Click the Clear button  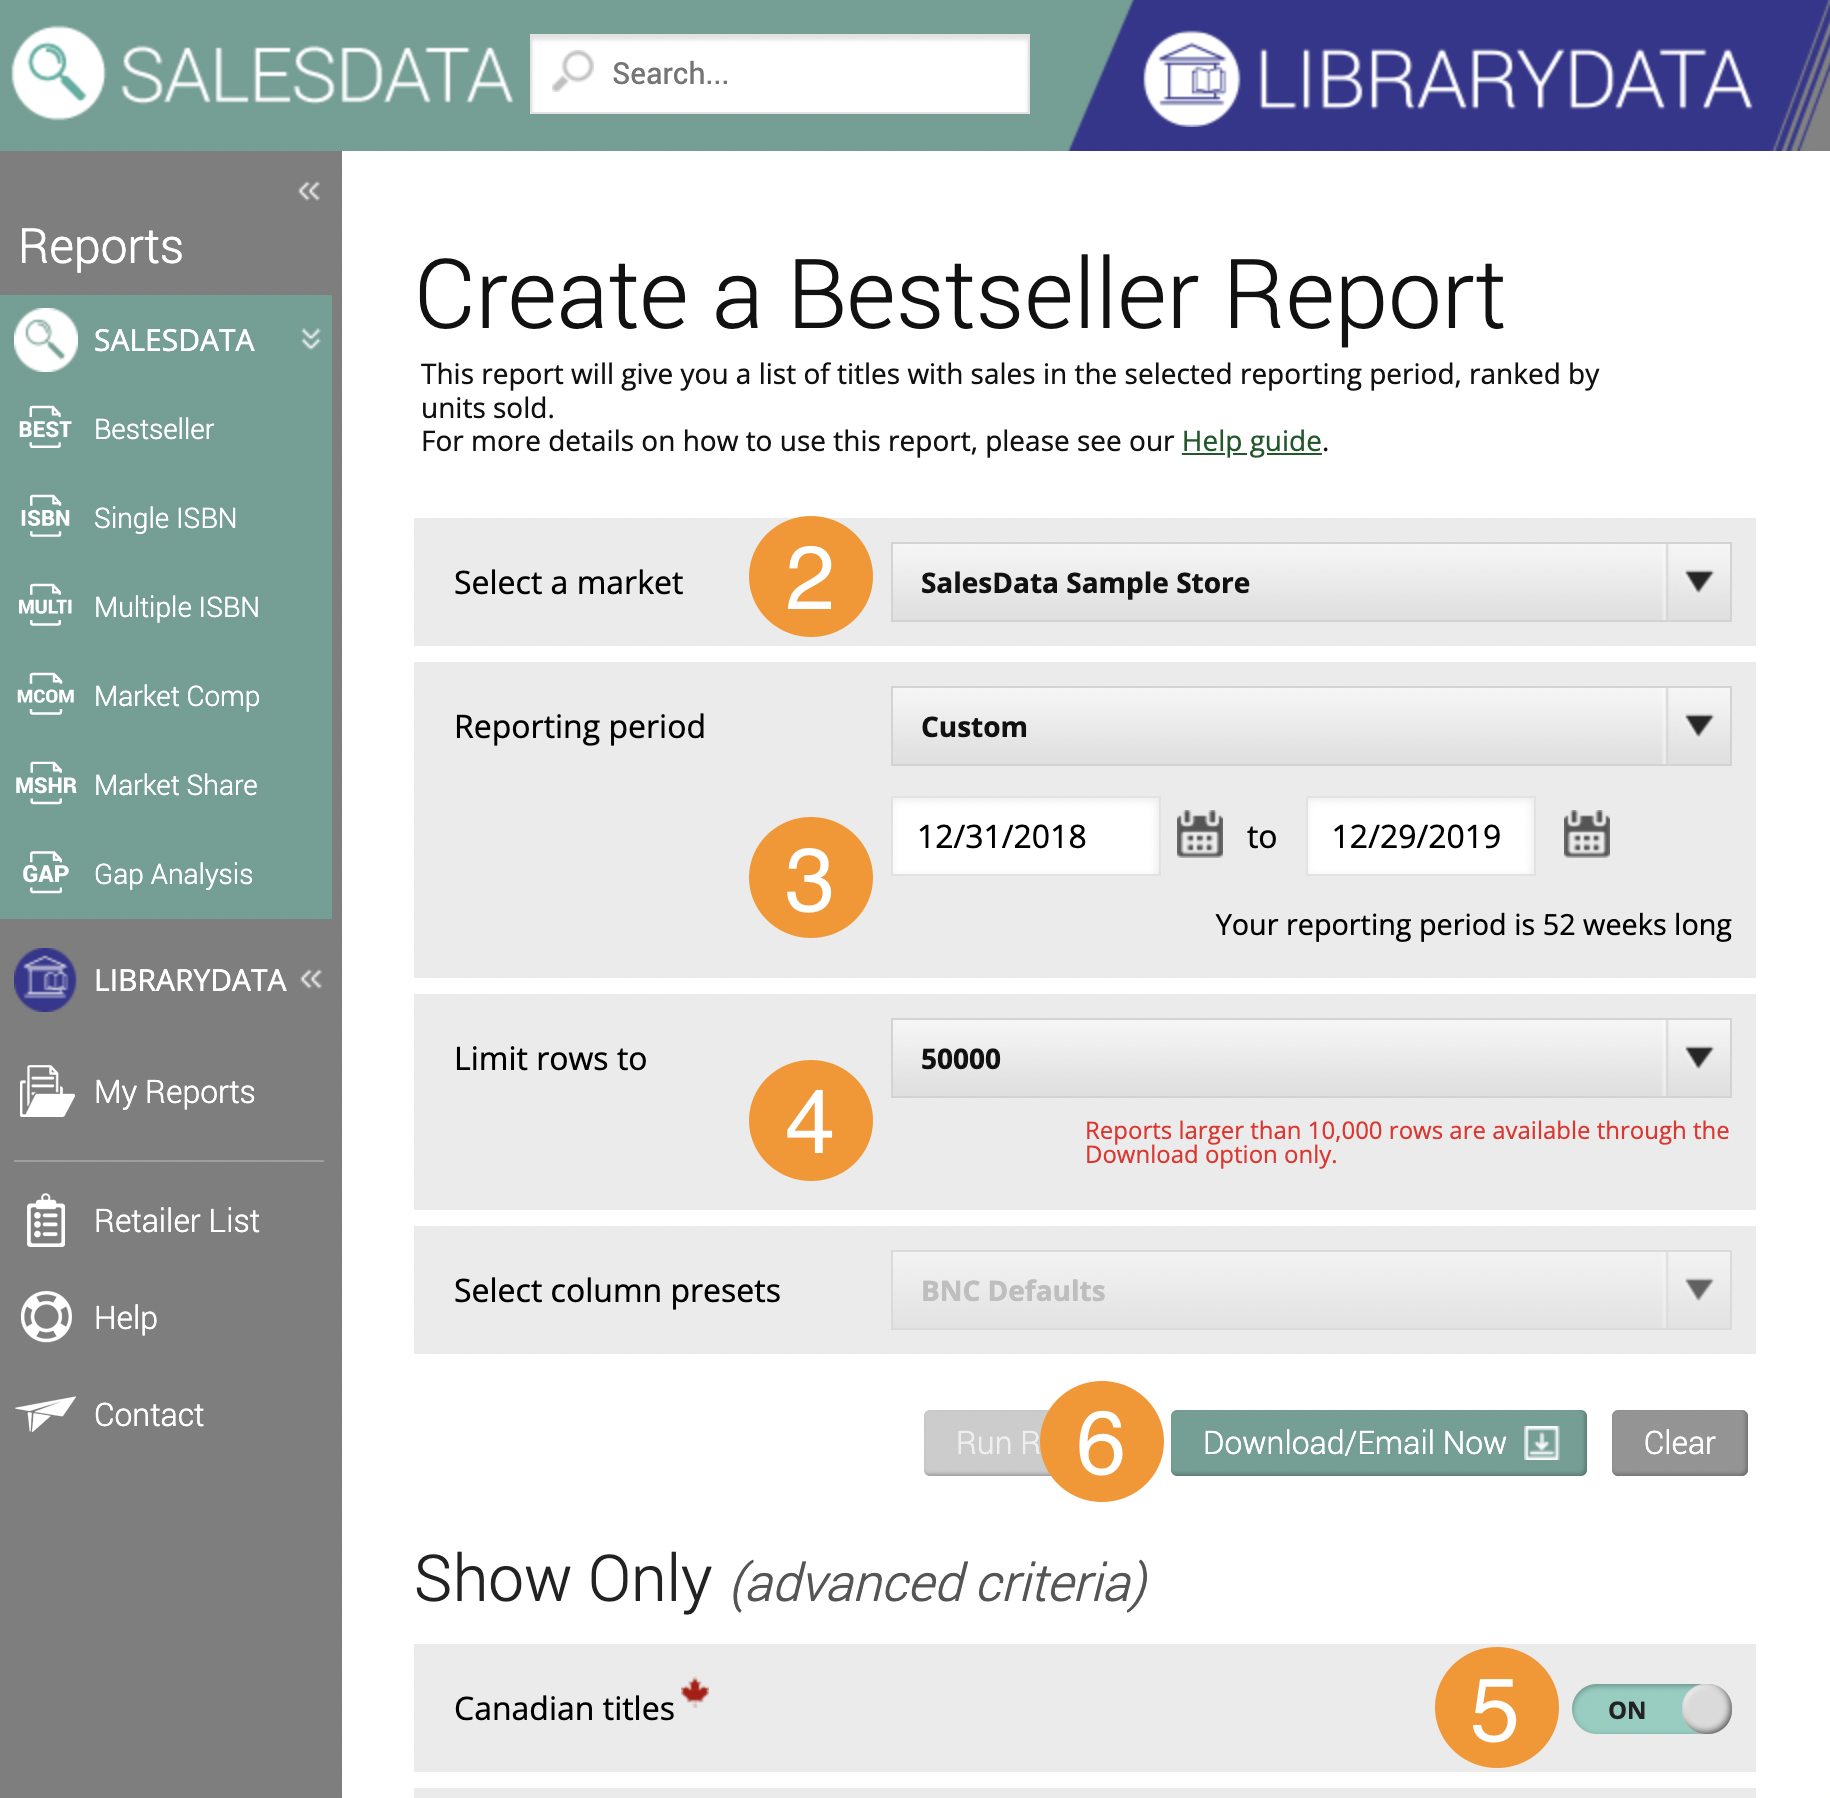(1680, 1443)
